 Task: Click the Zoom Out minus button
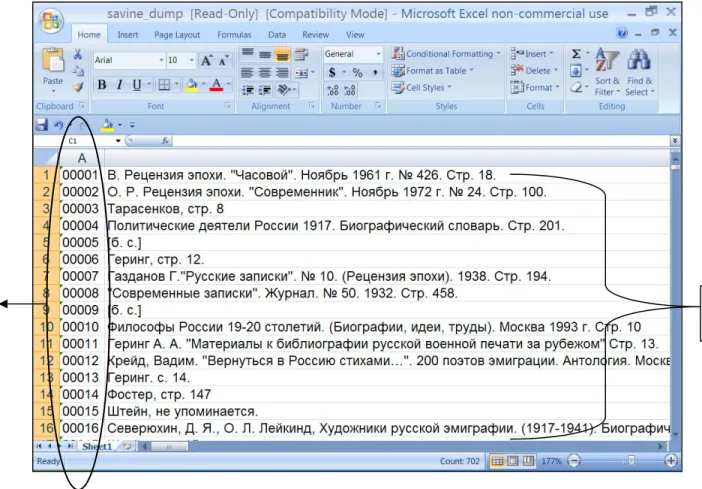click(574, 460)
